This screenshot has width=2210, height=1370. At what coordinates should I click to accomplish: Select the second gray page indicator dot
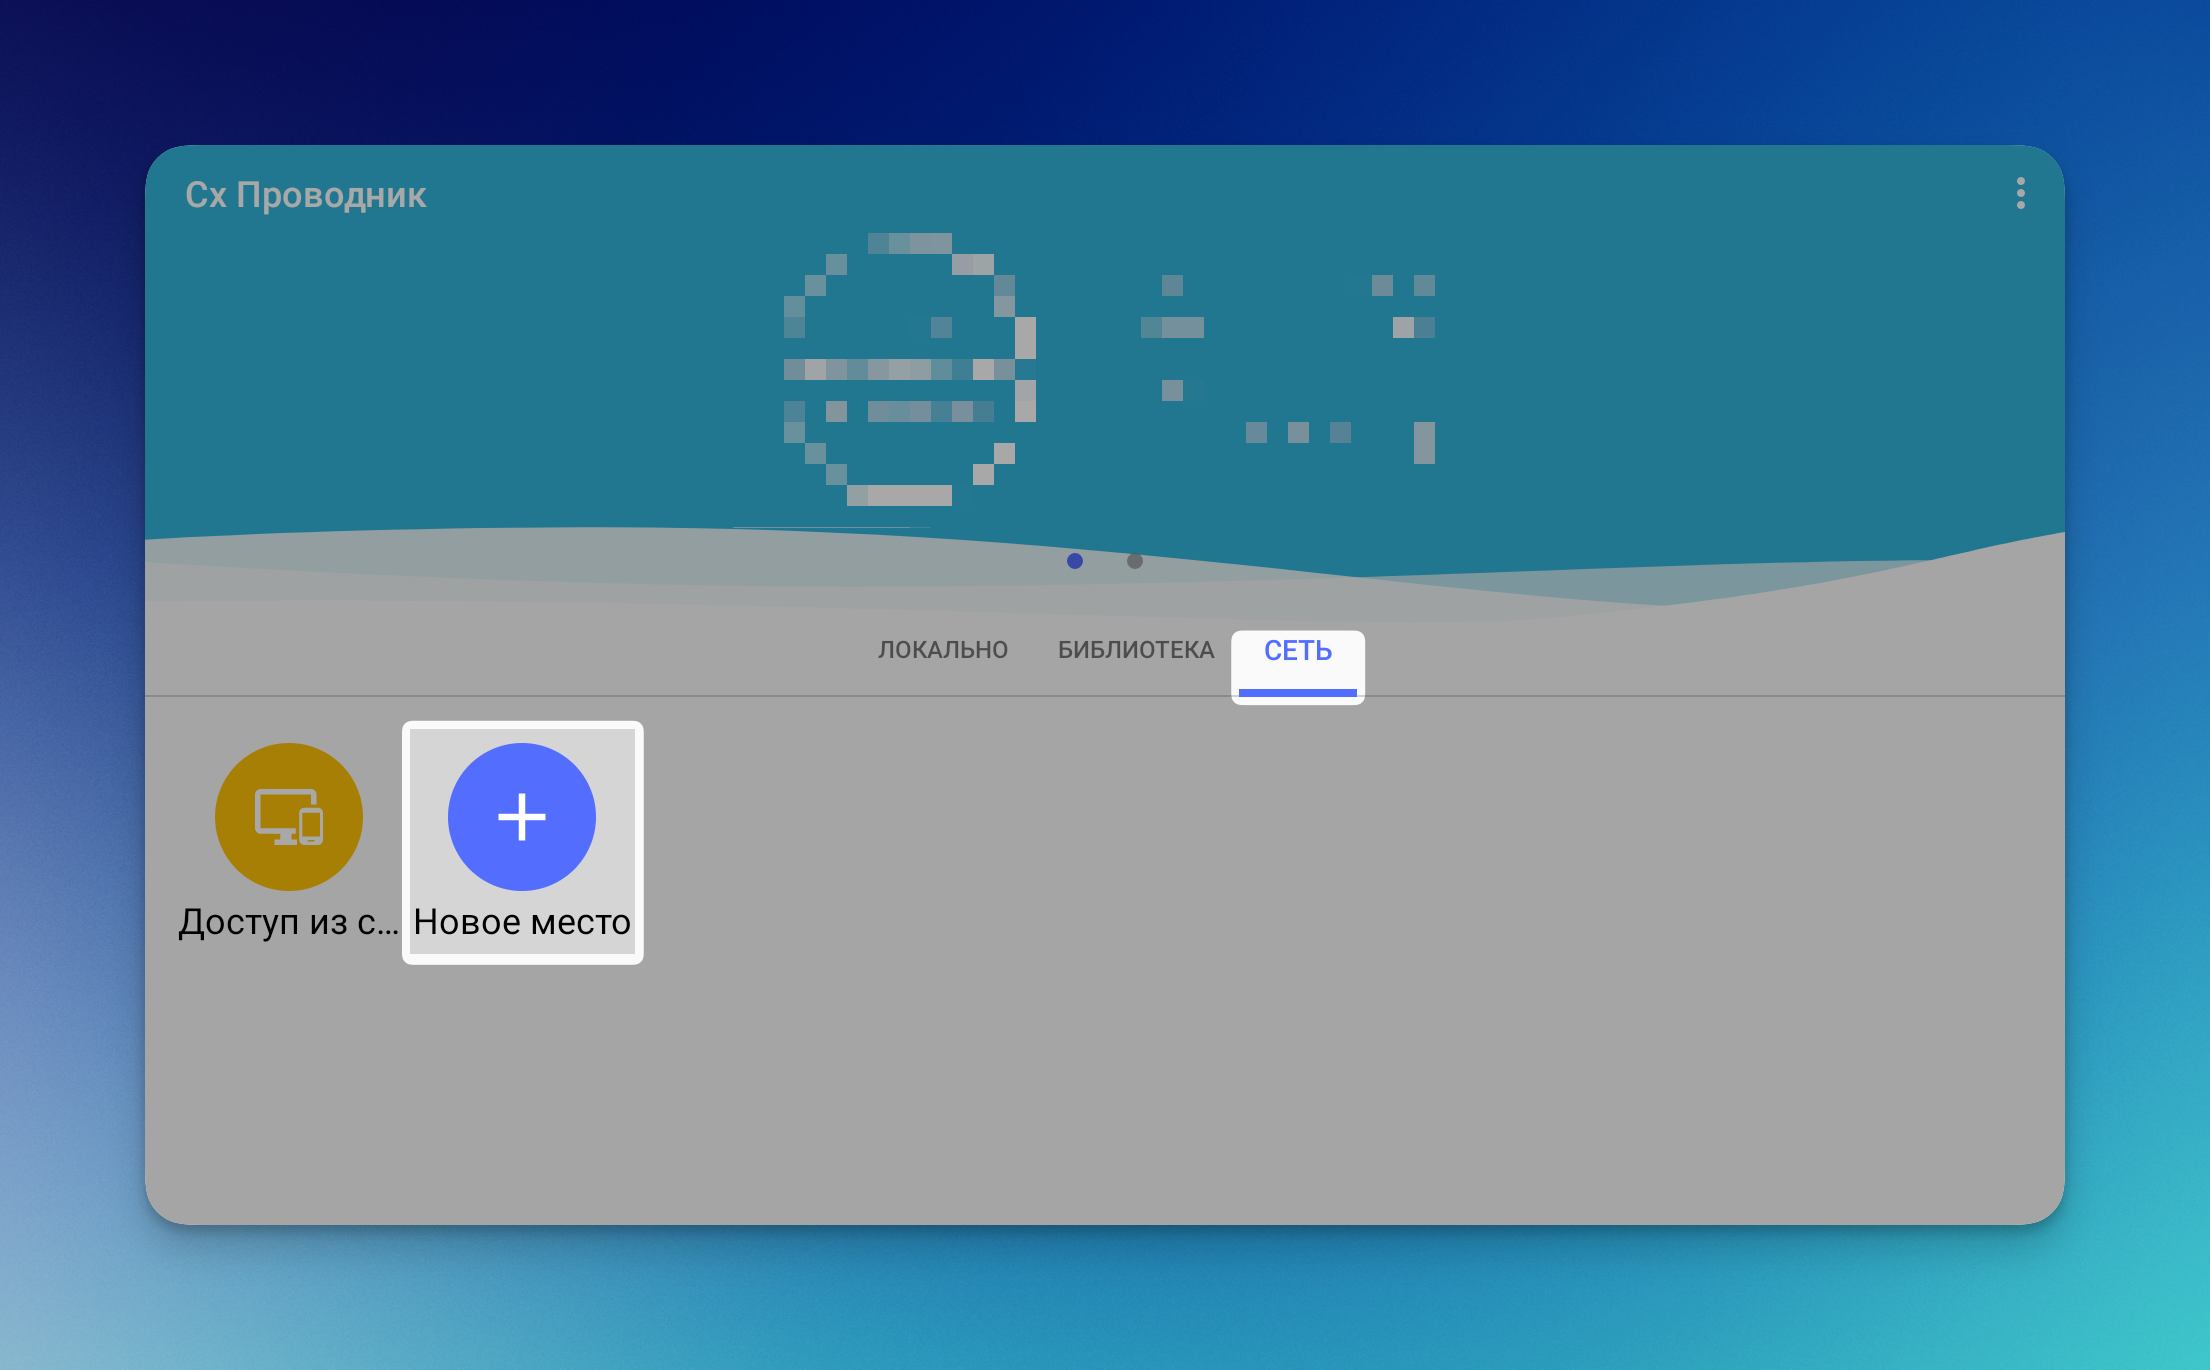click(x=1134, y=561)
